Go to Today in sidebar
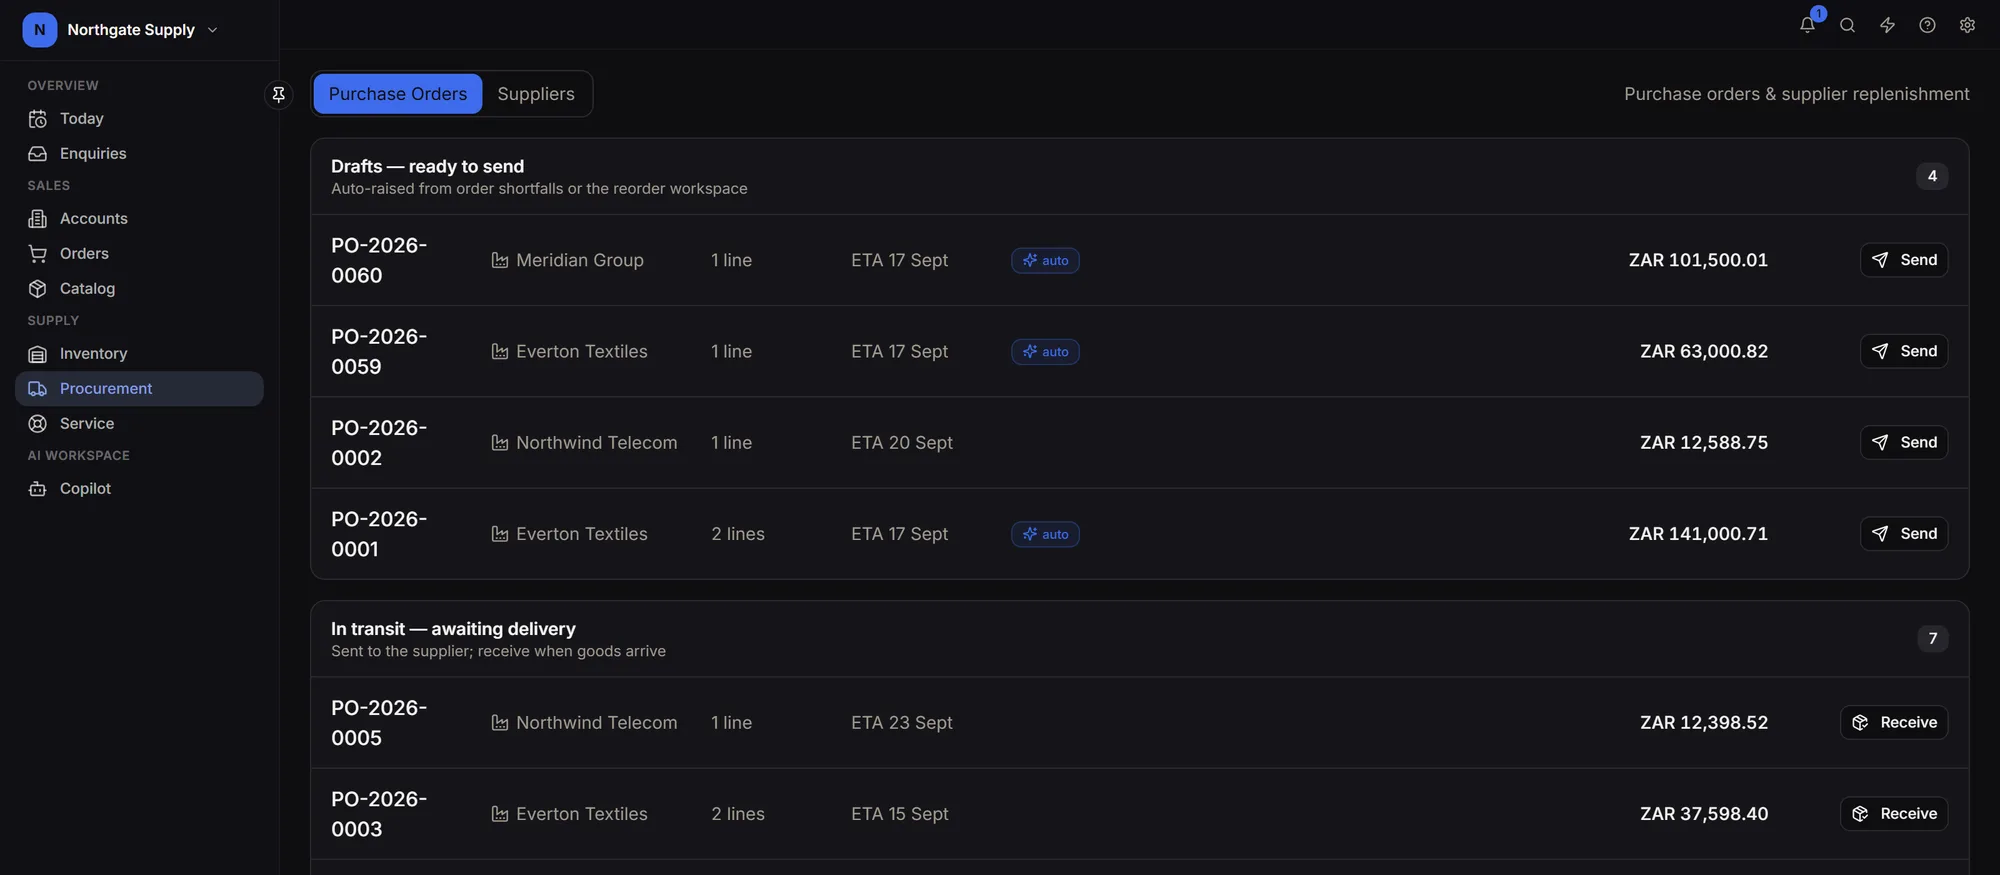 pyautogui.click(x=139, y=119)
